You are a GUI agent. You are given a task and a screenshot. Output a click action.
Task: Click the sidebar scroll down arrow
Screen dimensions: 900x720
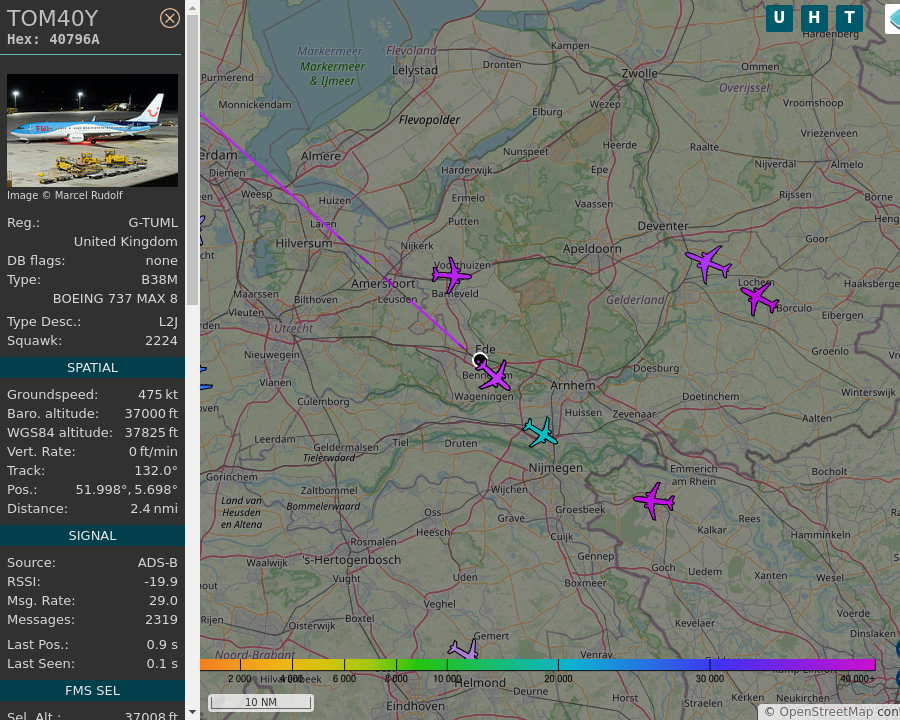pyautogui.click(x=192, y=712)
